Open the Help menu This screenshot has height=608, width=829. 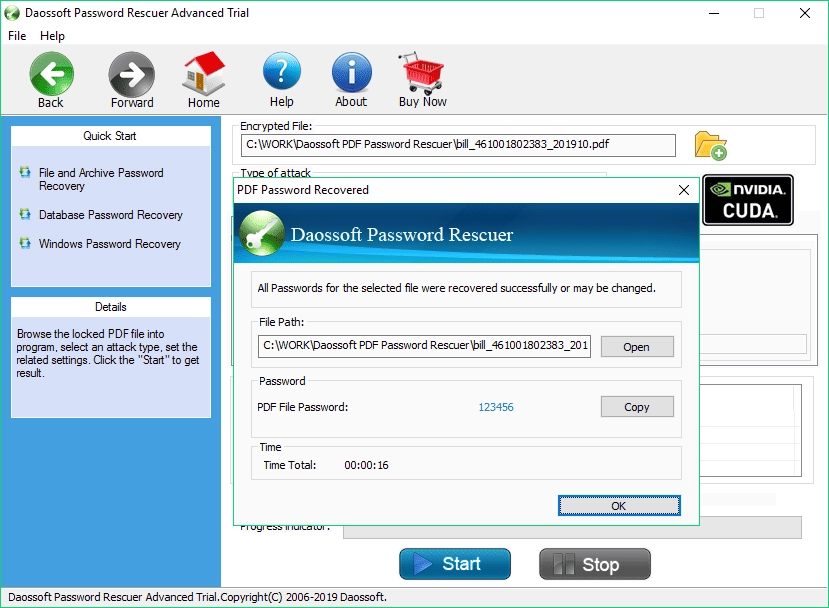pyautogui.click(x=52, y=36)
